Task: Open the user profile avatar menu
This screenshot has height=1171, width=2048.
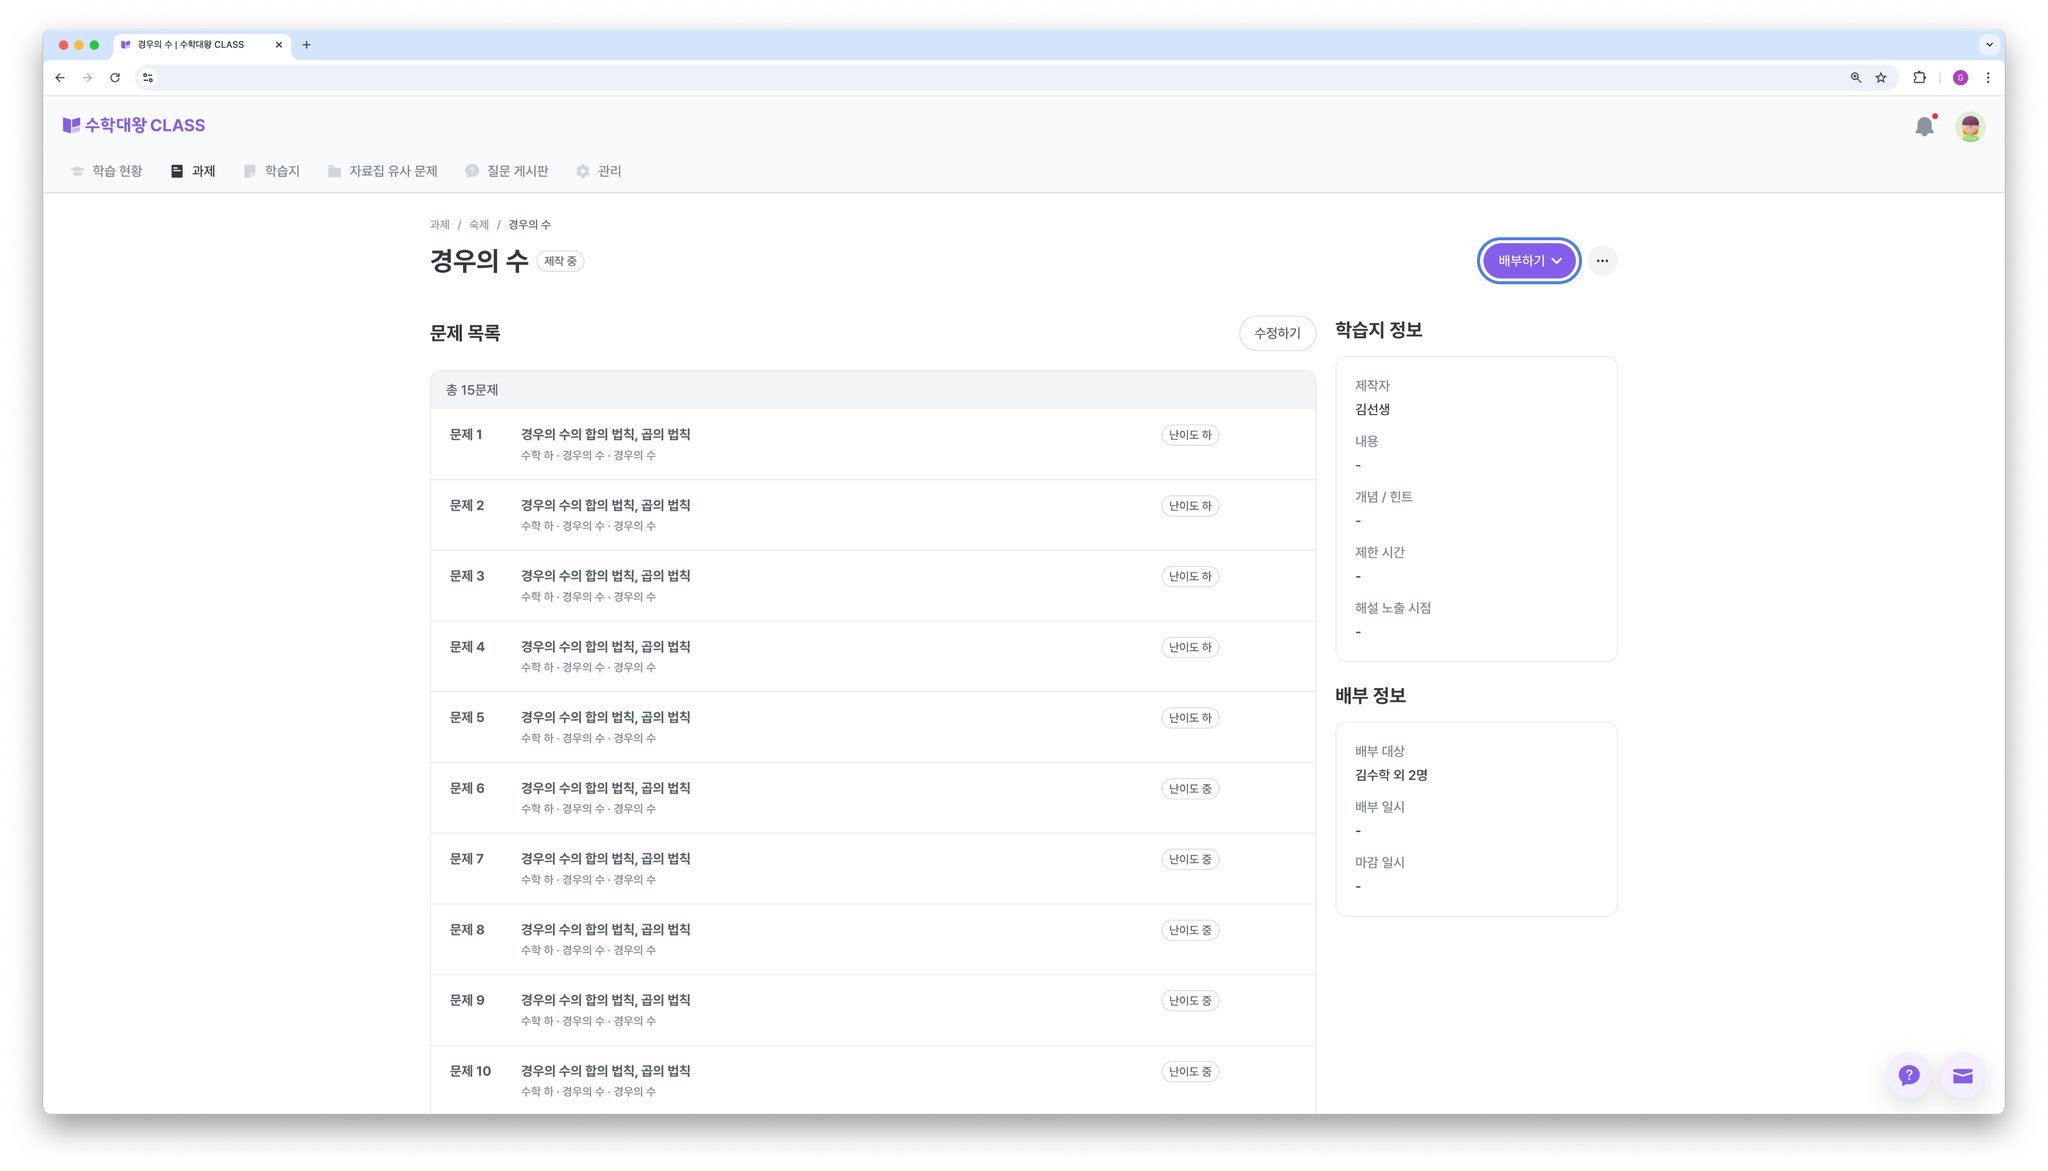Action: [1970, 127]
